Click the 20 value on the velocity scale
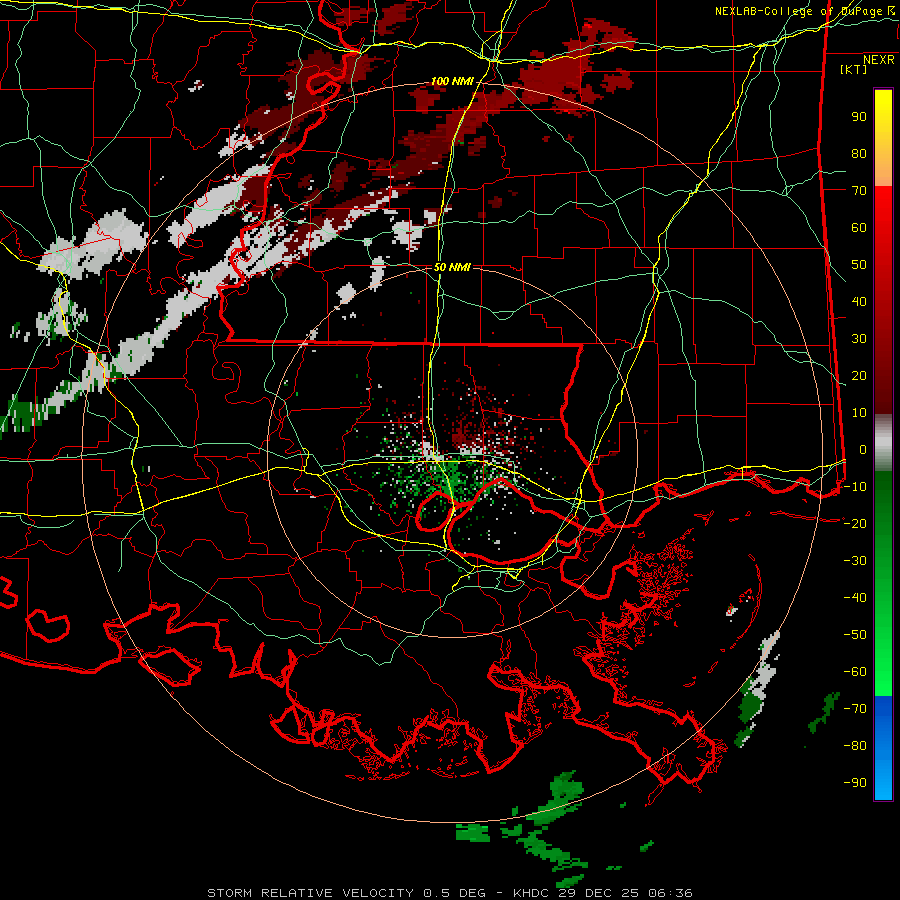900x900 pixels. [x=859, y=375]
